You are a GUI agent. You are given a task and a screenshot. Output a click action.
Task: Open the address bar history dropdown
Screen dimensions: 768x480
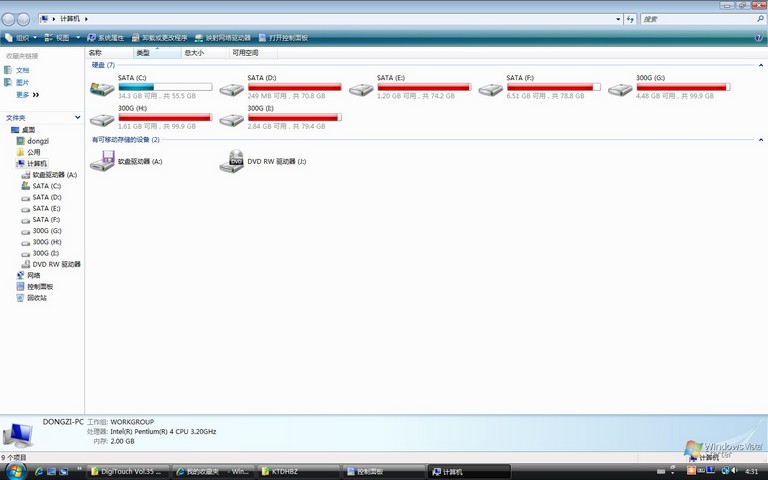[x=618, y=19]
